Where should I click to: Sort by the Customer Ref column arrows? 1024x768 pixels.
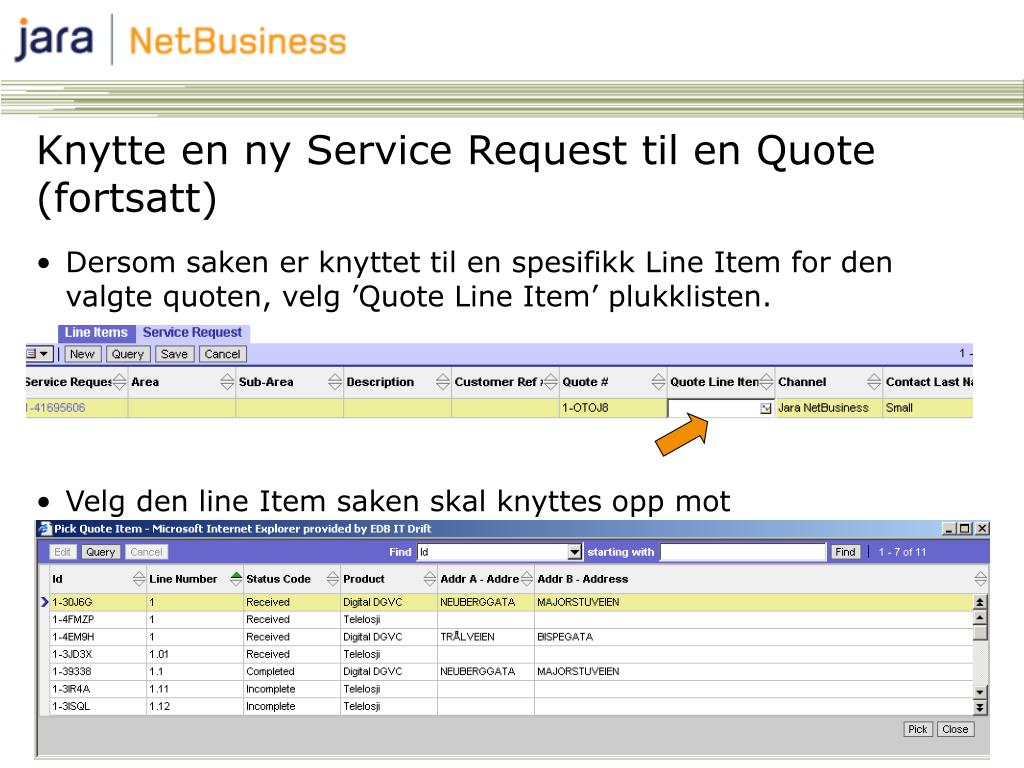551,382
